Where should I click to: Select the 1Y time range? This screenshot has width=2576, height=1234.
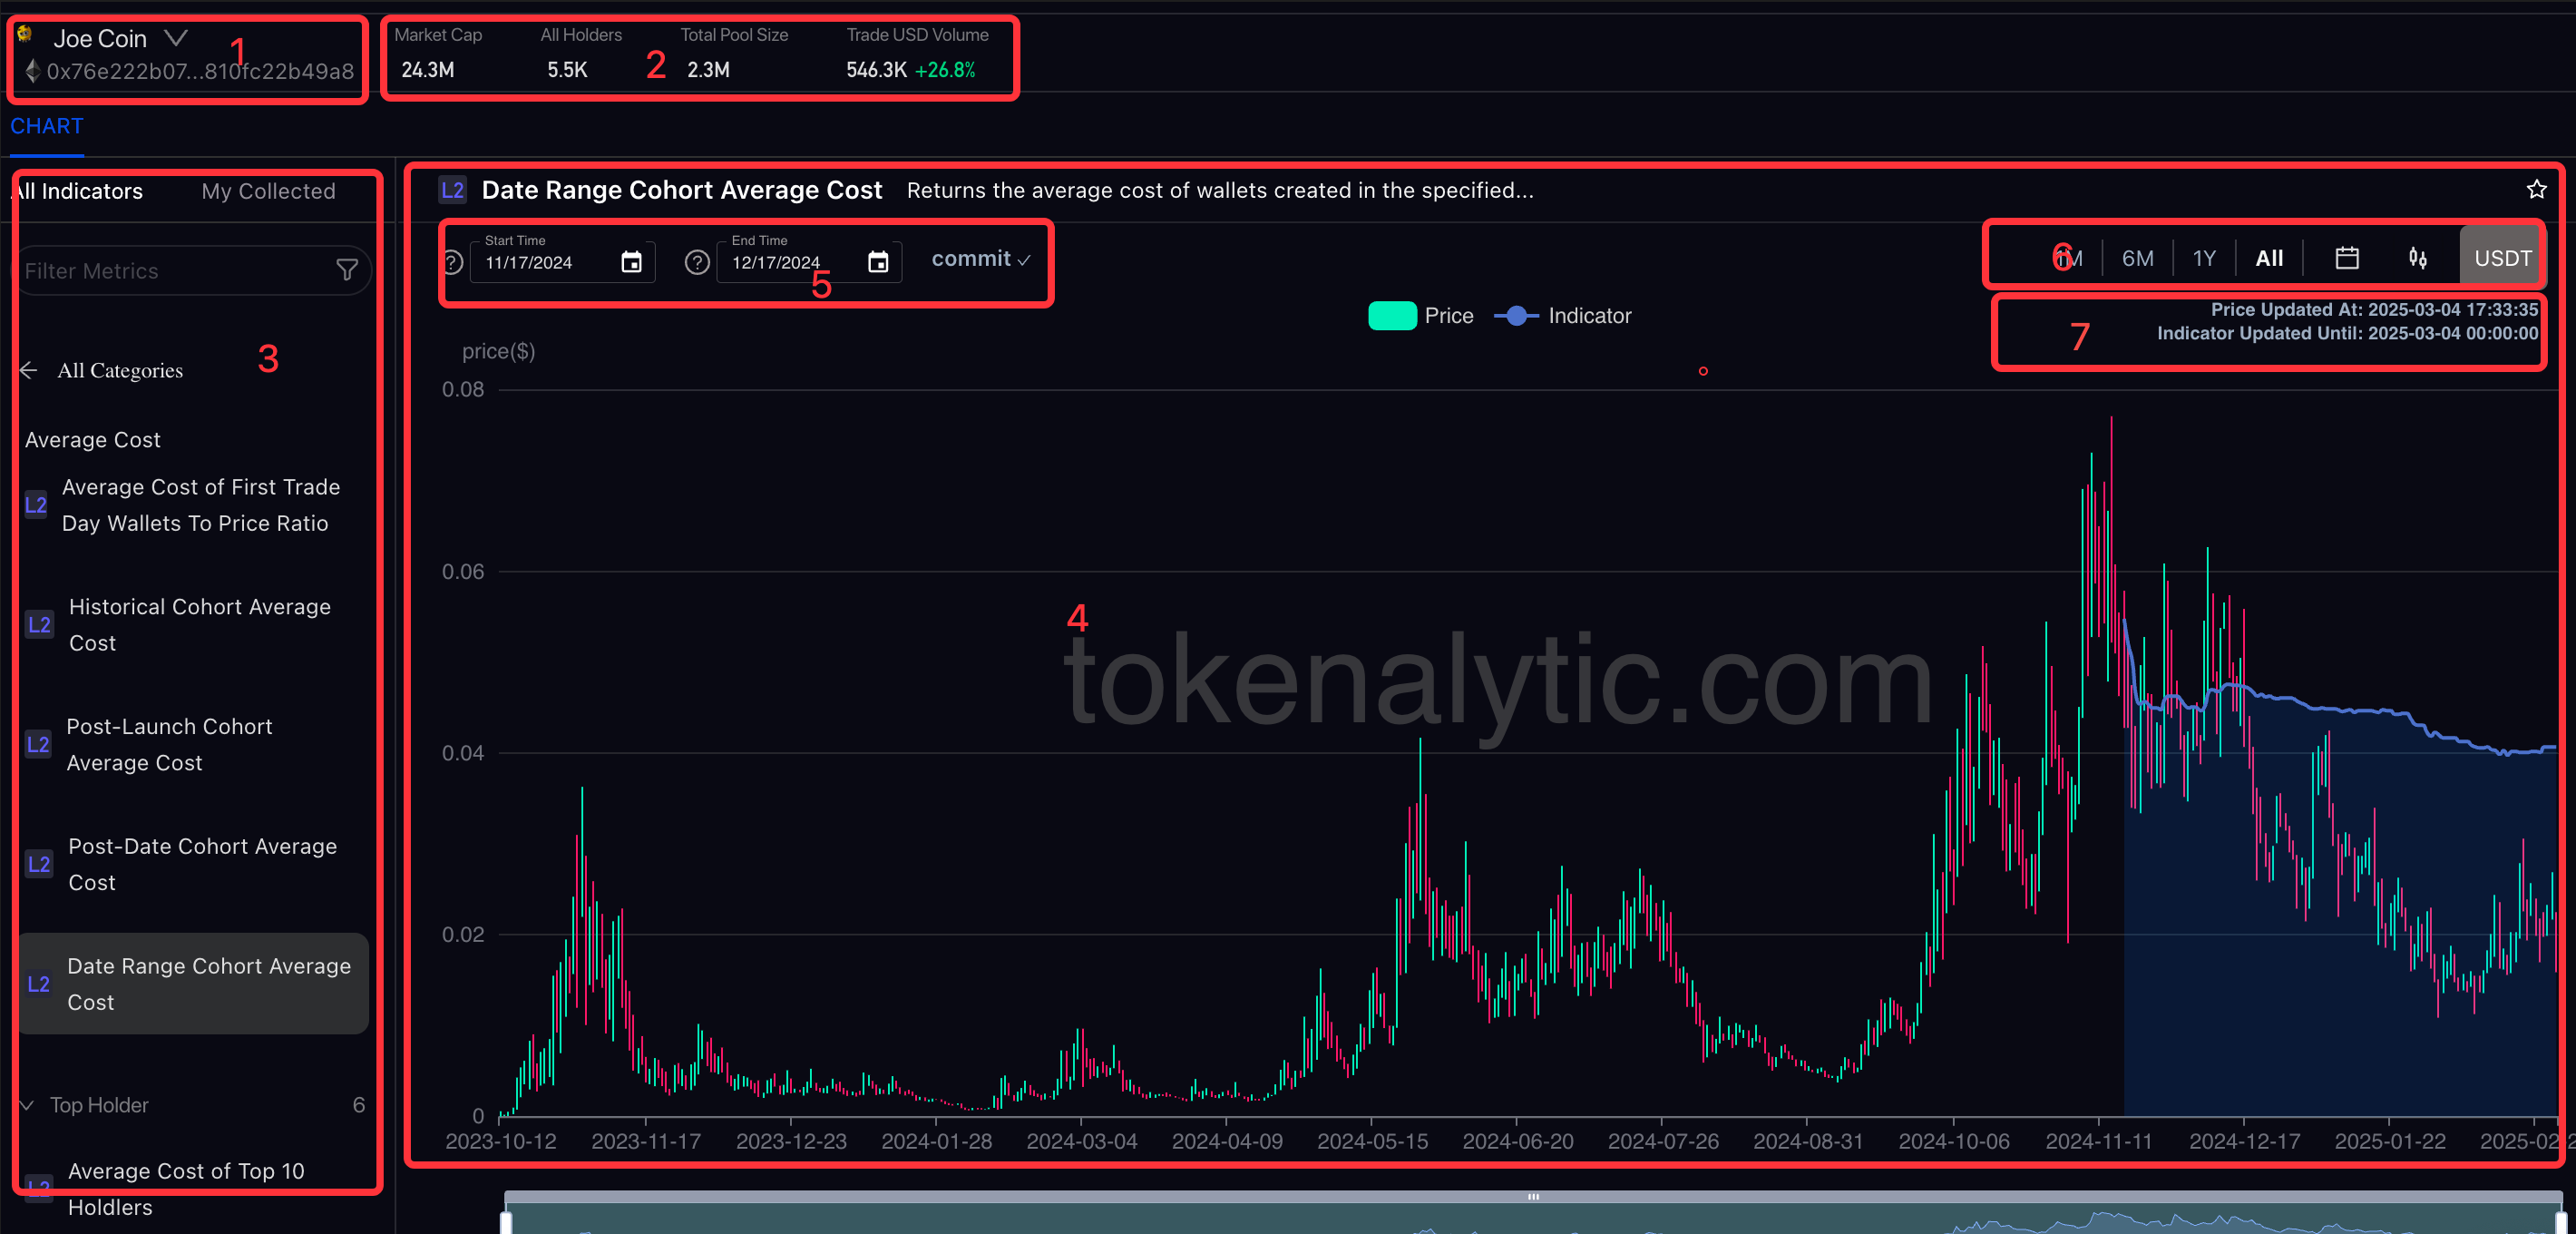2204,258
